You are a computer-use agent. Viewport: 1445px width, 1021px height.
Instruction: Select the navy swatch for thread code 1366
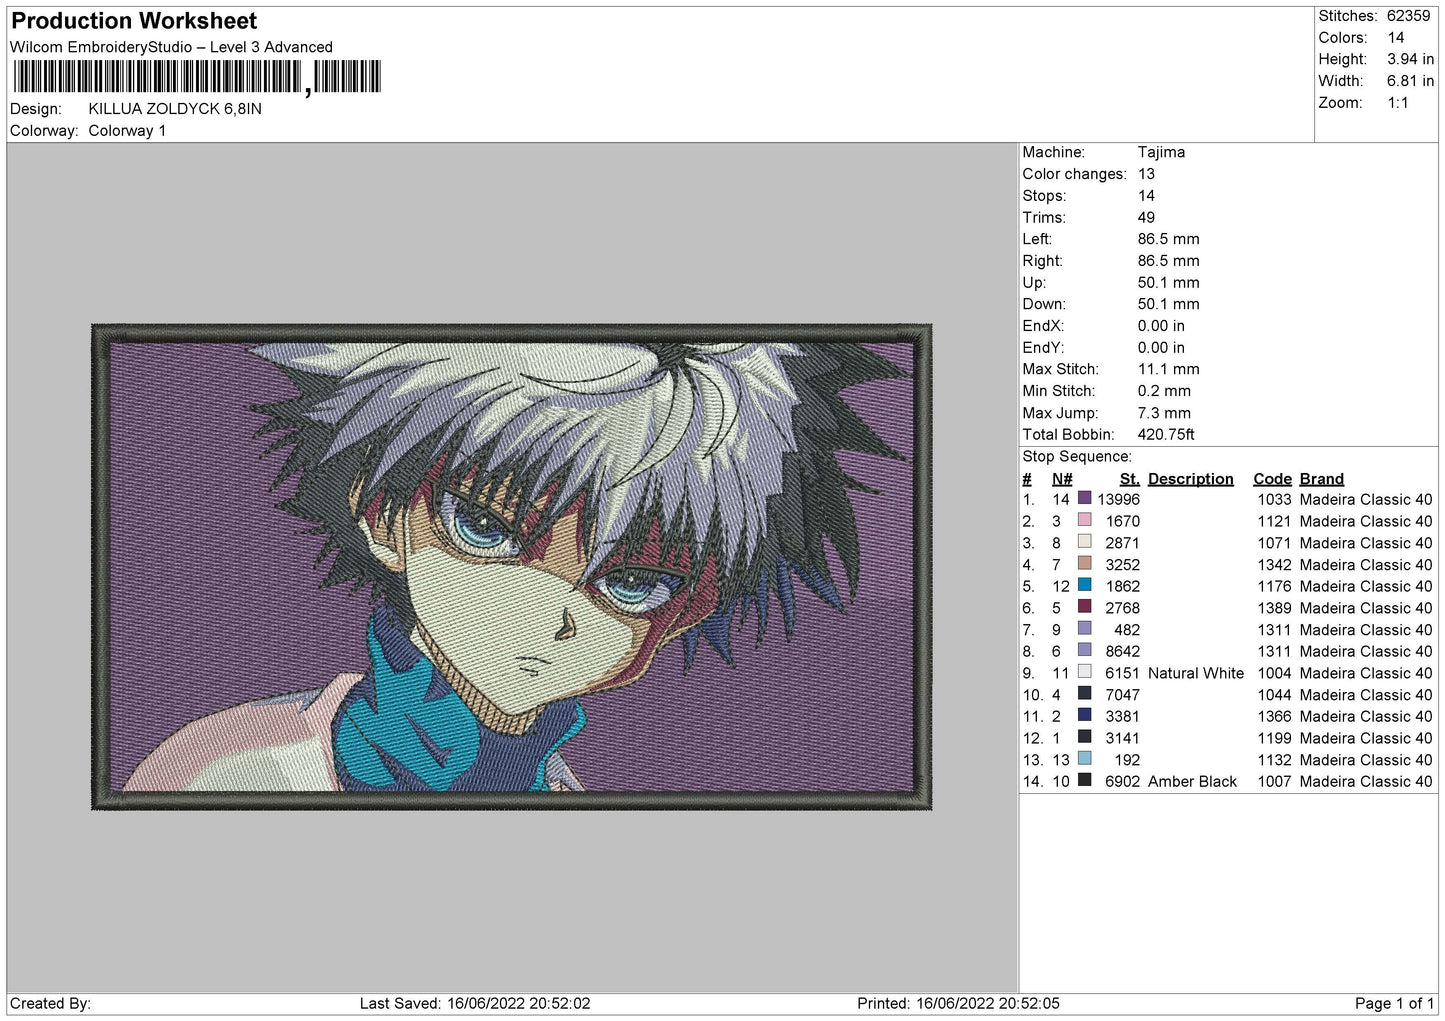1084,716
